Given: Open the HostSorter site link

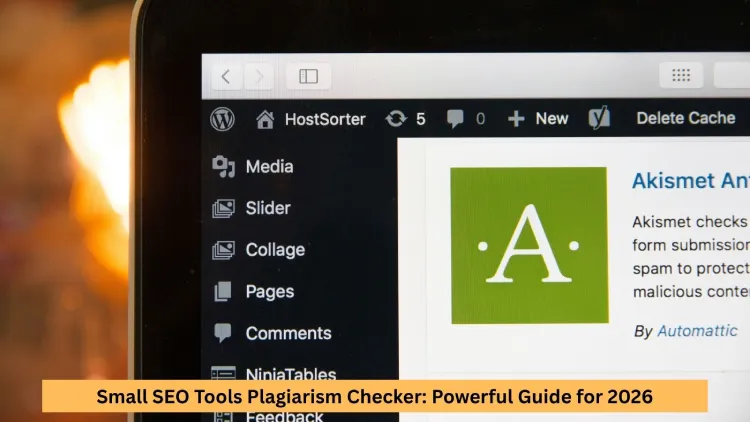Looking at the screenshot, I should (325, 119).
